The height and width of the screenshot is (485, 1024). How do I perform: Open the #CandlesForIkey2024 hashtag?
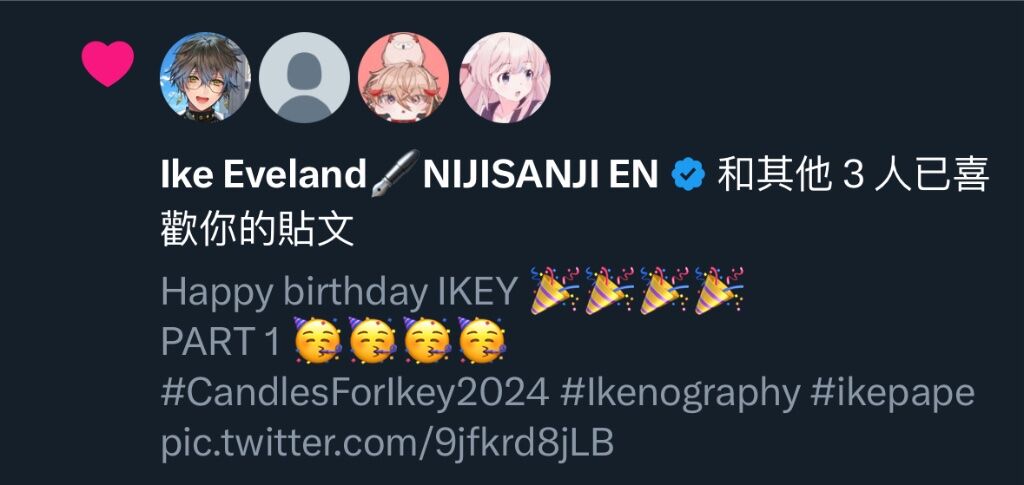coord(355,392)
